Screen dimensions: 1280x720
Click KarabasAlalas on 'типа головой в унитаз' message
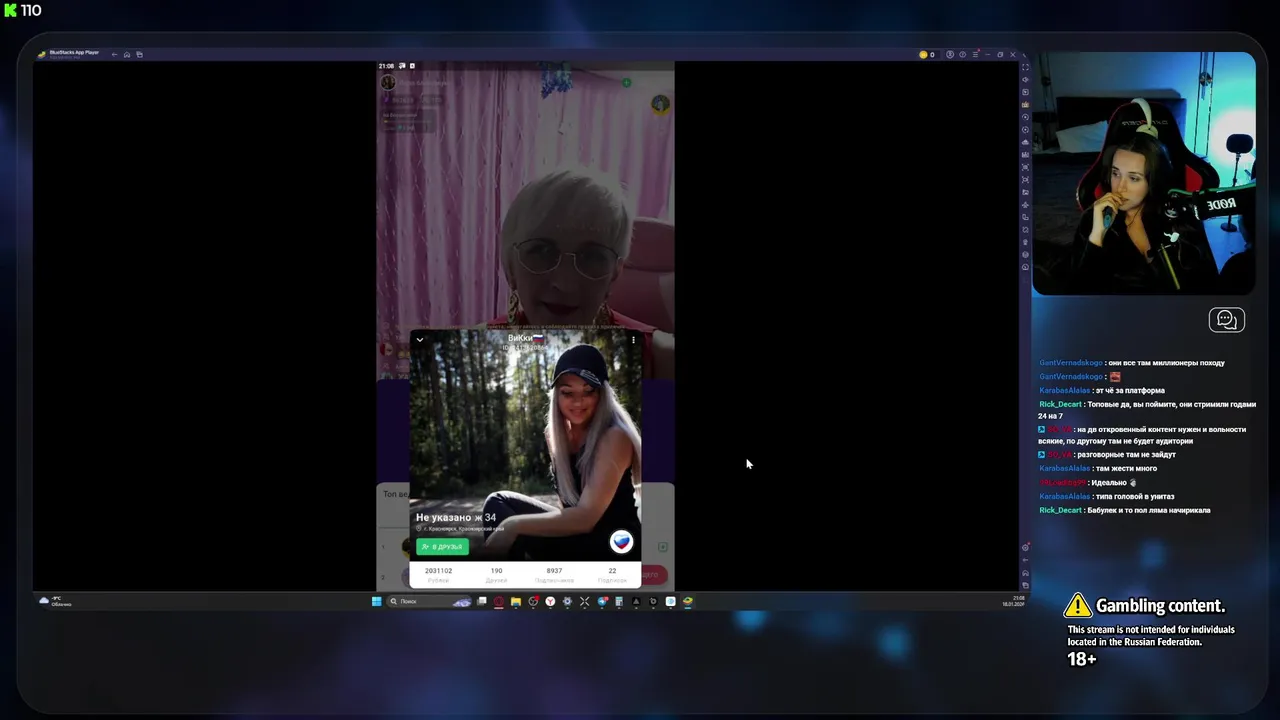tap(1064, 496)
